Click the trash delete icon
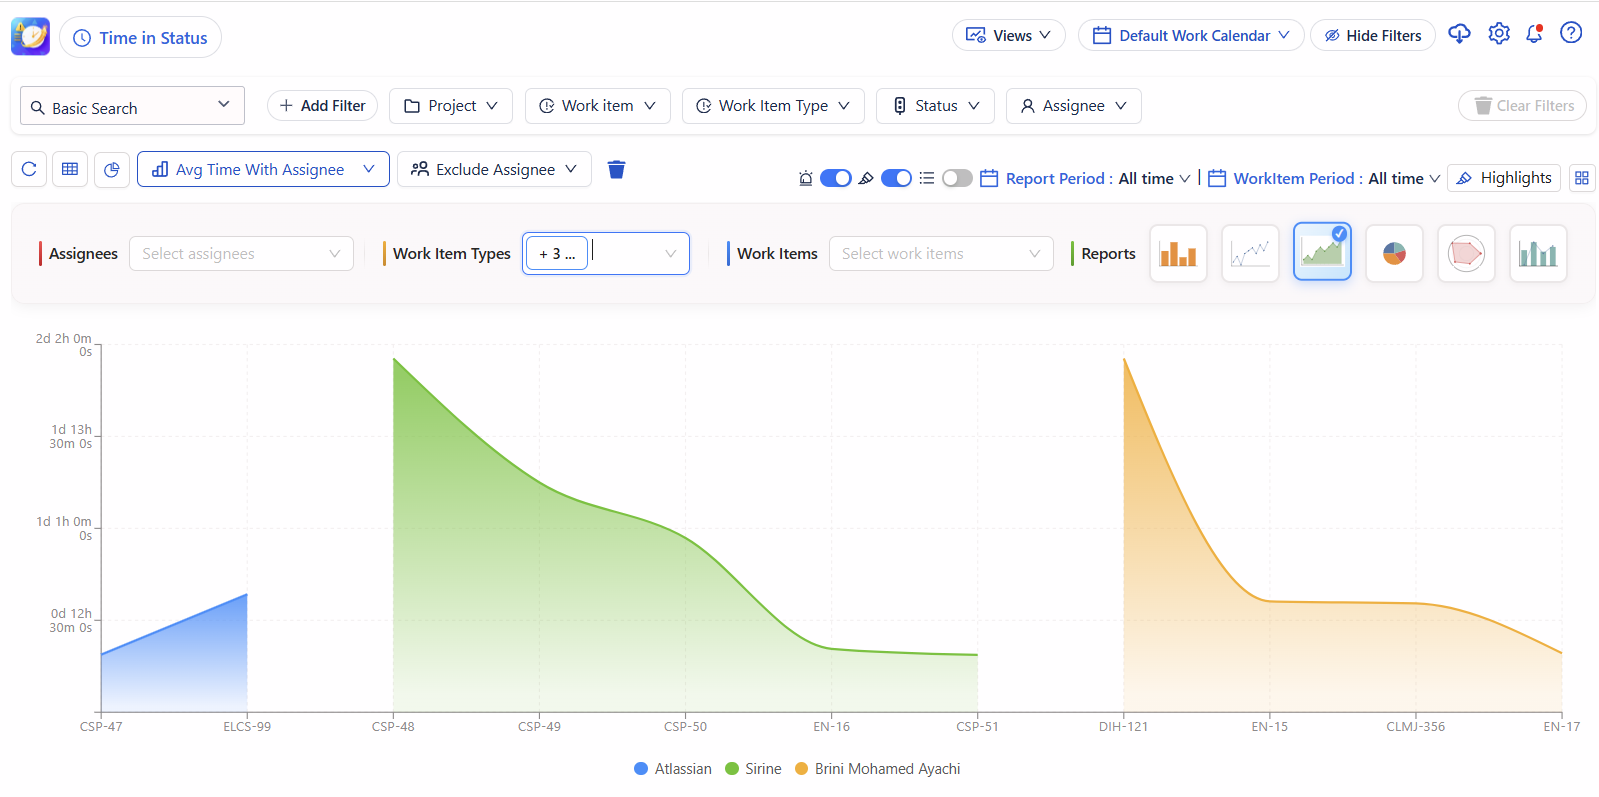Screen dimensions: 1599x797 pos(616,170)
